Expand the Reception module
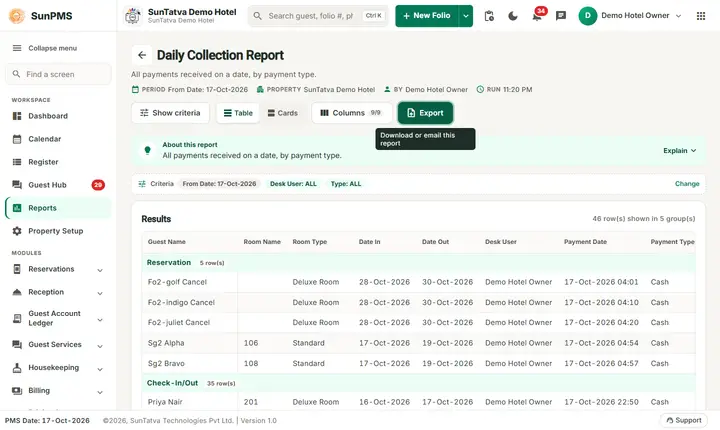720x430 pixels. point(58,292)
